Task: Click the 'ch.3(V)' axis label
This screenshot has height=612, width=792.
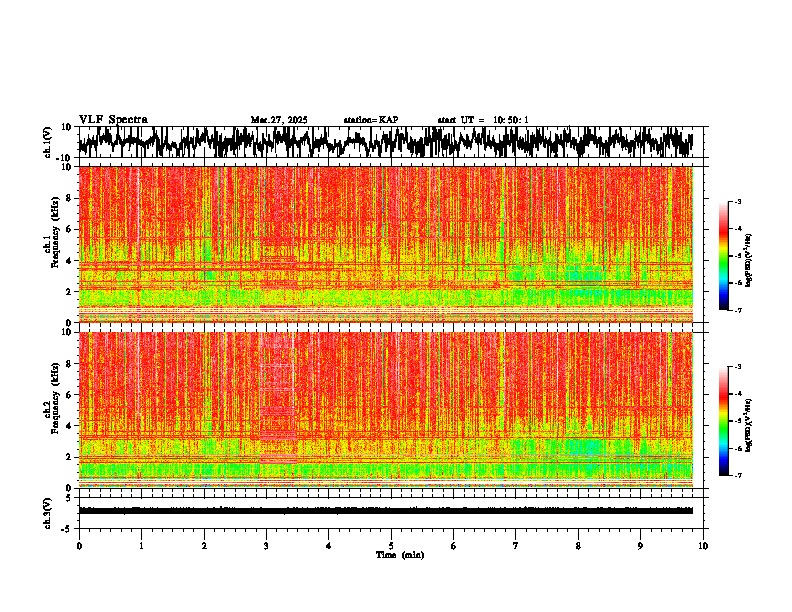Action: 48,513
